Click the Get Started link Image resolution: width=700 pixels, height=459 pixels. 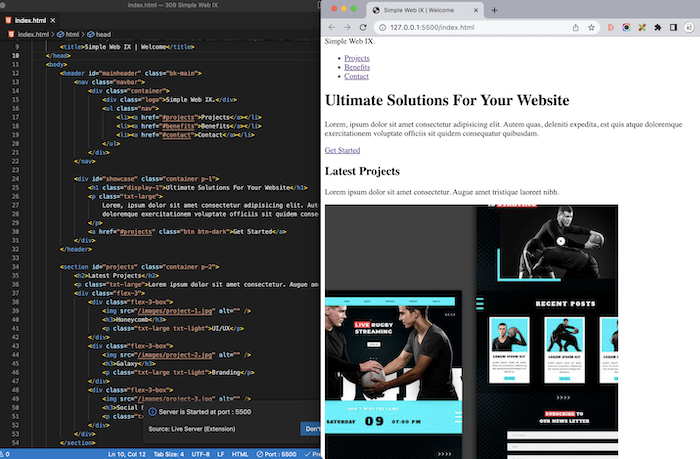342,150
